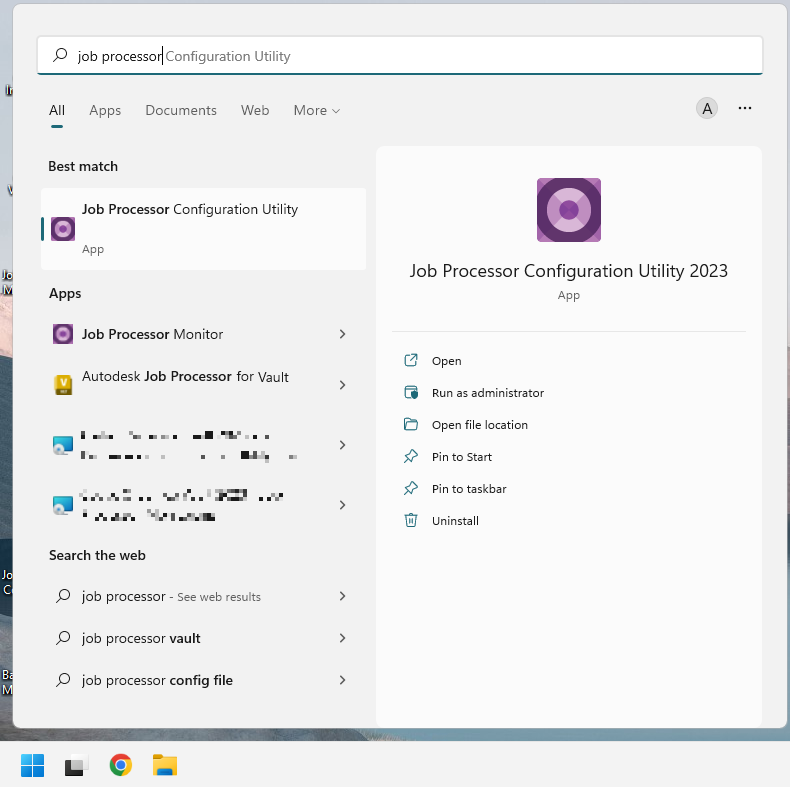Click the Pin to Start pin icon

pos(411,456)
